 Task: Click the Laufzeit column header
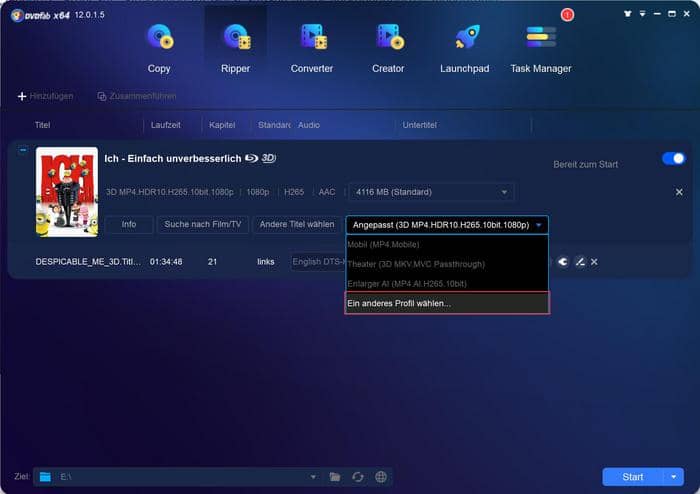pyautogui.click(x=166, y=125)
